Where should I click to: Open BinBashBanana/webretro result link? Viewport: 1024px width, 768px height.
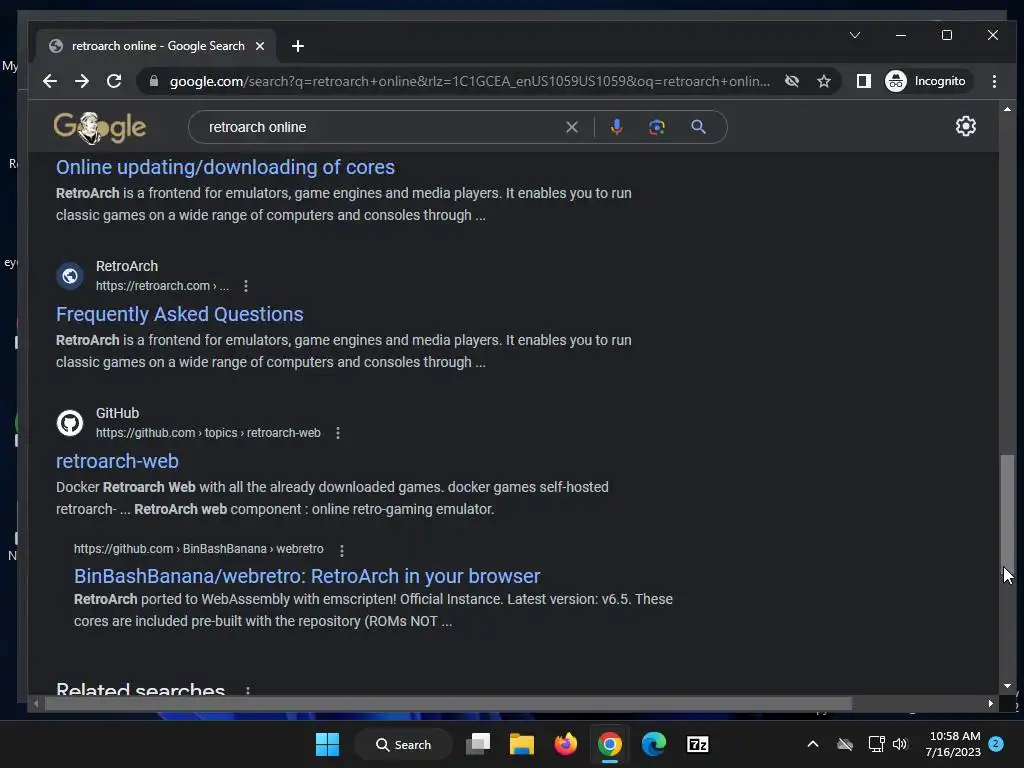tap(307, 576)
